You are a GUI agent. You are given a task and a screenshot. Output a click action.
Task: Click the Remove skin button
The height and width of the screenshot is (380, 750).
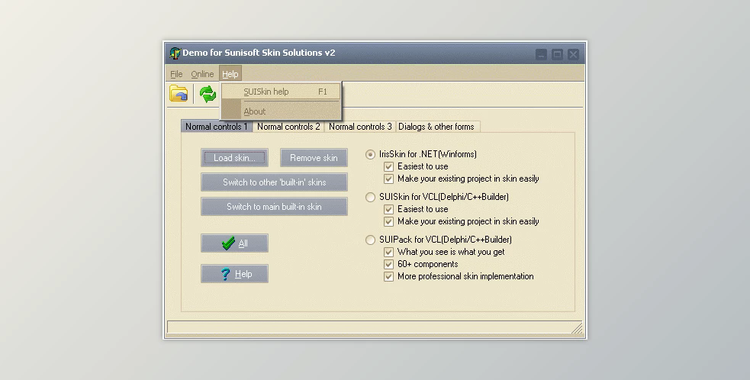(x=314, y=158)
